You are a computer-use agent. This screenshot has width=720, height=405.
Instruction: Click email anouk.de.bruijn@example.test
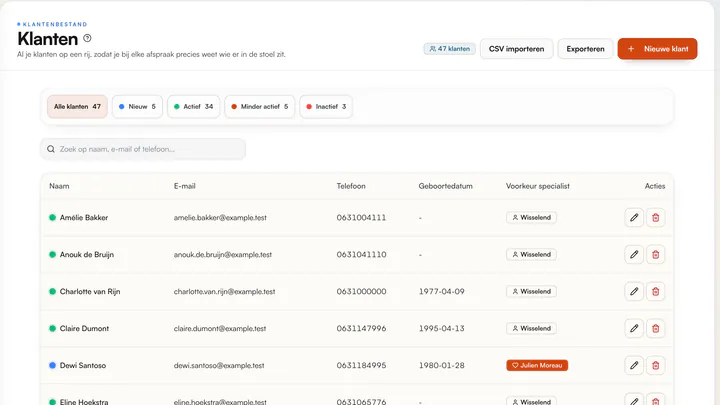[223, 254]
